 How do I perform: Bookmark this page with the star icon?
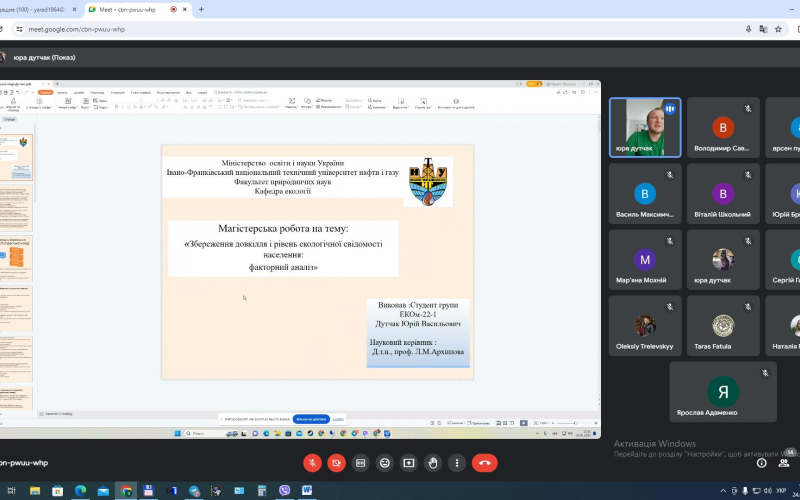click(x=778, y=29)
